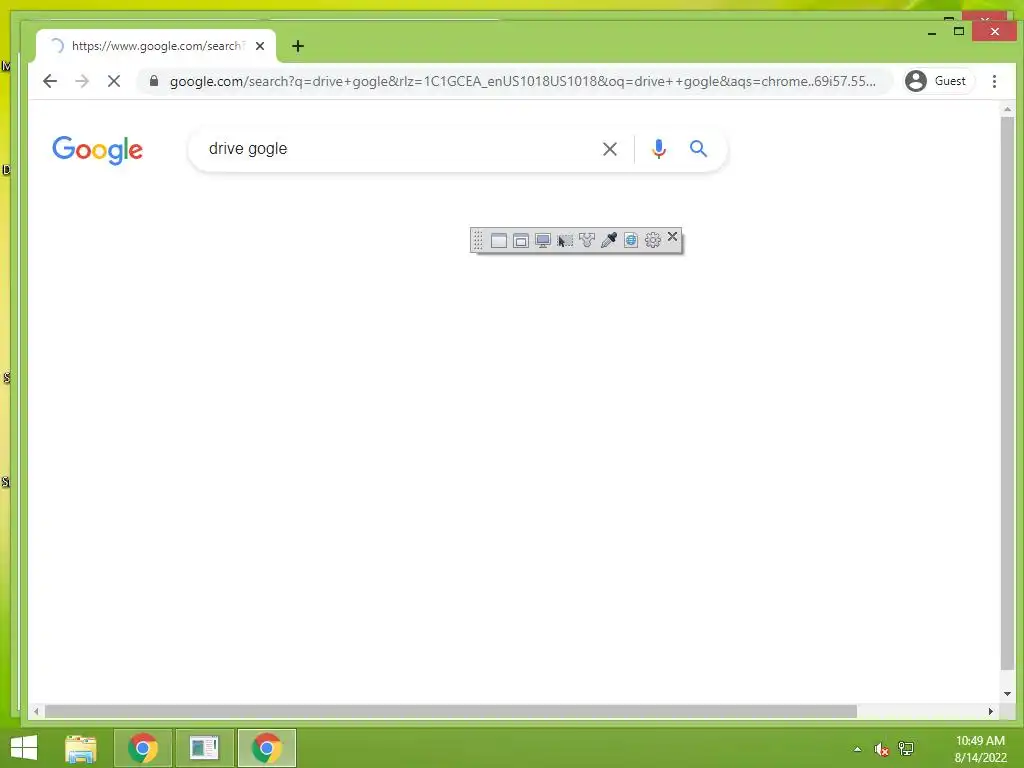Screen dimensions: 1024x768
Task: Open network status tray icon
Action: [x=906, y=749]
